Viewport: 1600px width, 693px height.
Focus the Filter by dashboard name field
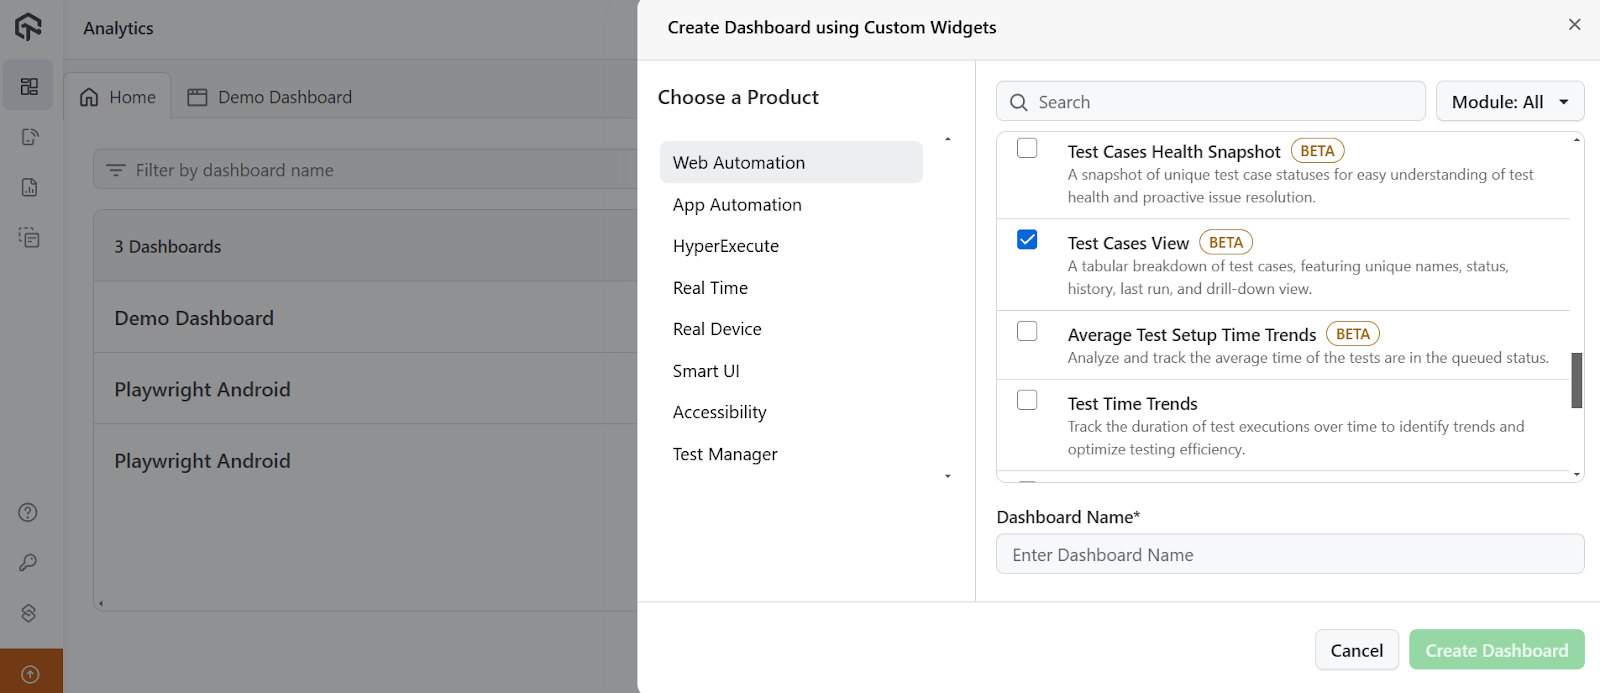click(x=366, y=170)
